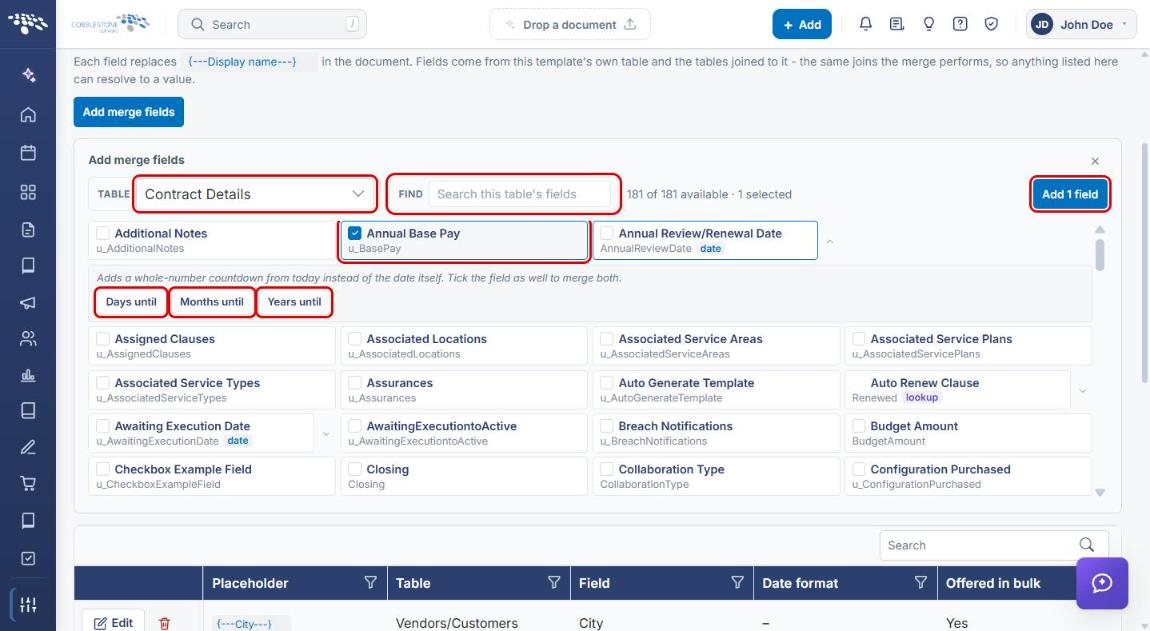Click the global Search field
The image size is (1150, 631).
point(272,24)
